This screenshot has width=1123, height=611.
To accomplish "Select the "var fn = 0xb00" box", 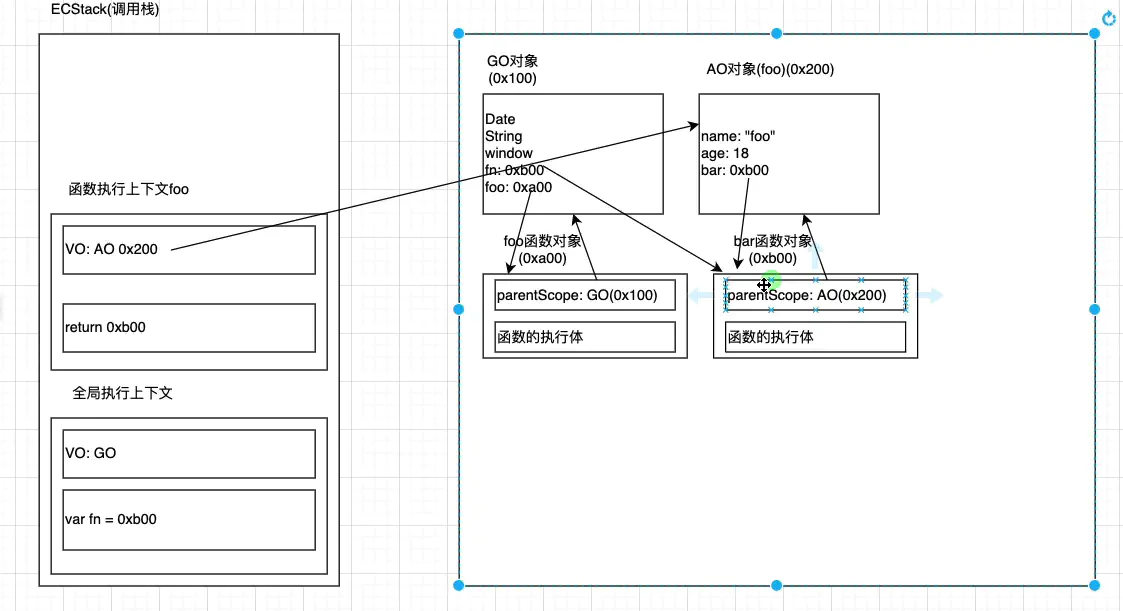I will 189,519.
